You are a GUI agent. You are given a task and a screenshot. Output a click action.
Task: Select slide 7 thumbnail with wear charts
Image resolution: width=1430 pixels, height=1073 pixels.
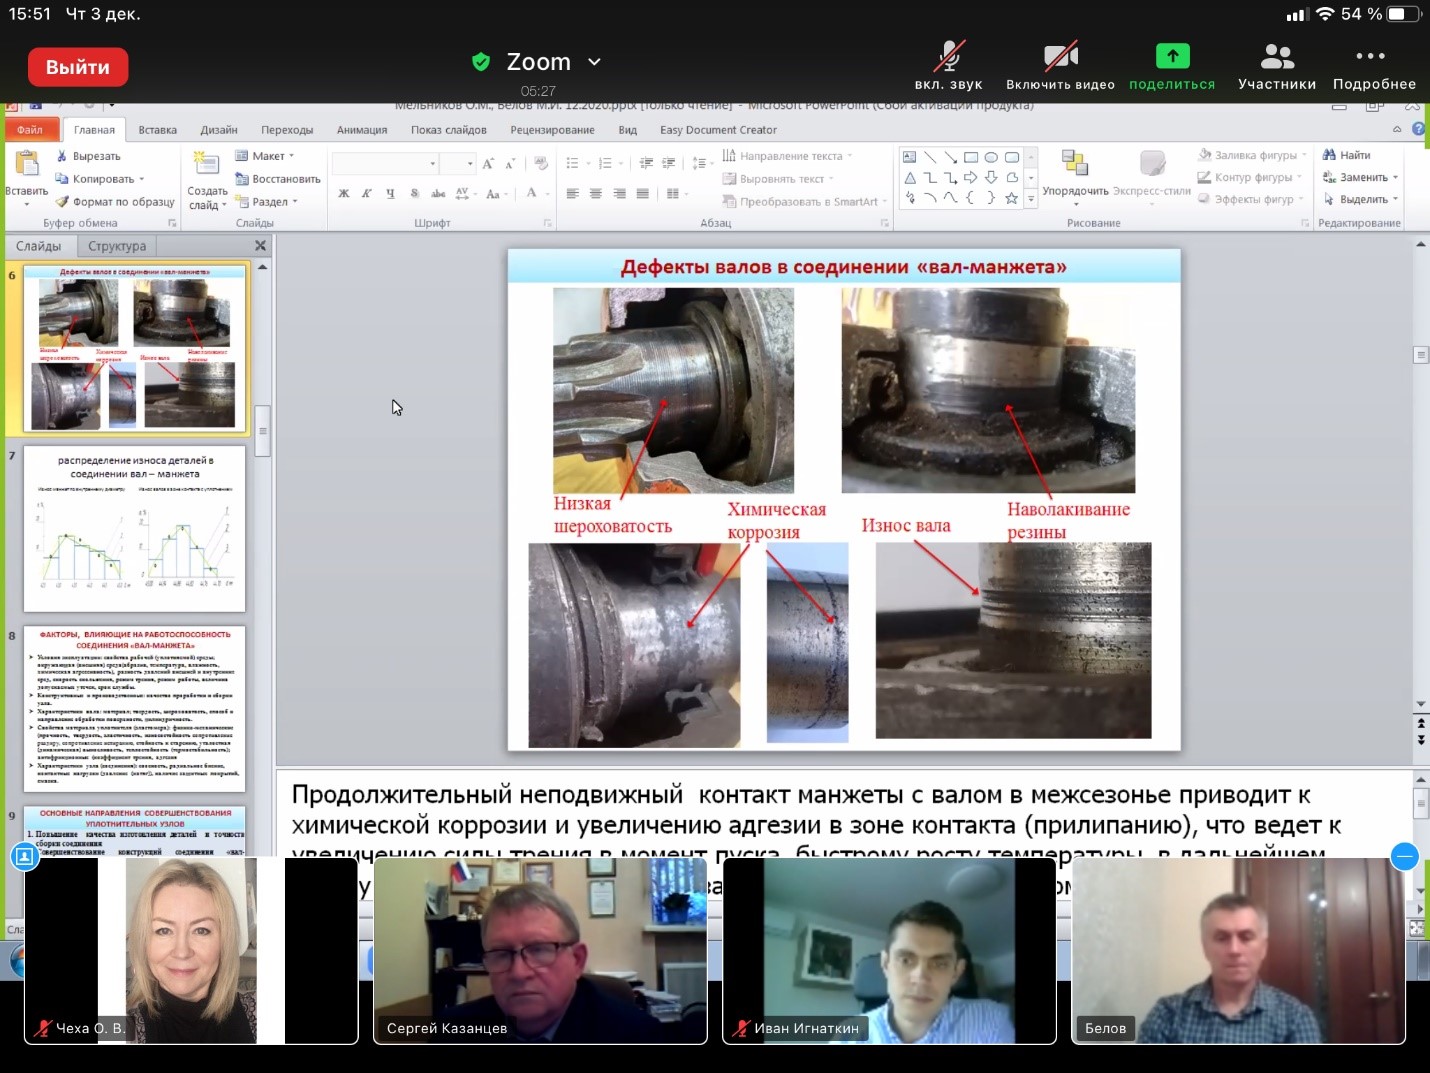(x=134, y=528)
